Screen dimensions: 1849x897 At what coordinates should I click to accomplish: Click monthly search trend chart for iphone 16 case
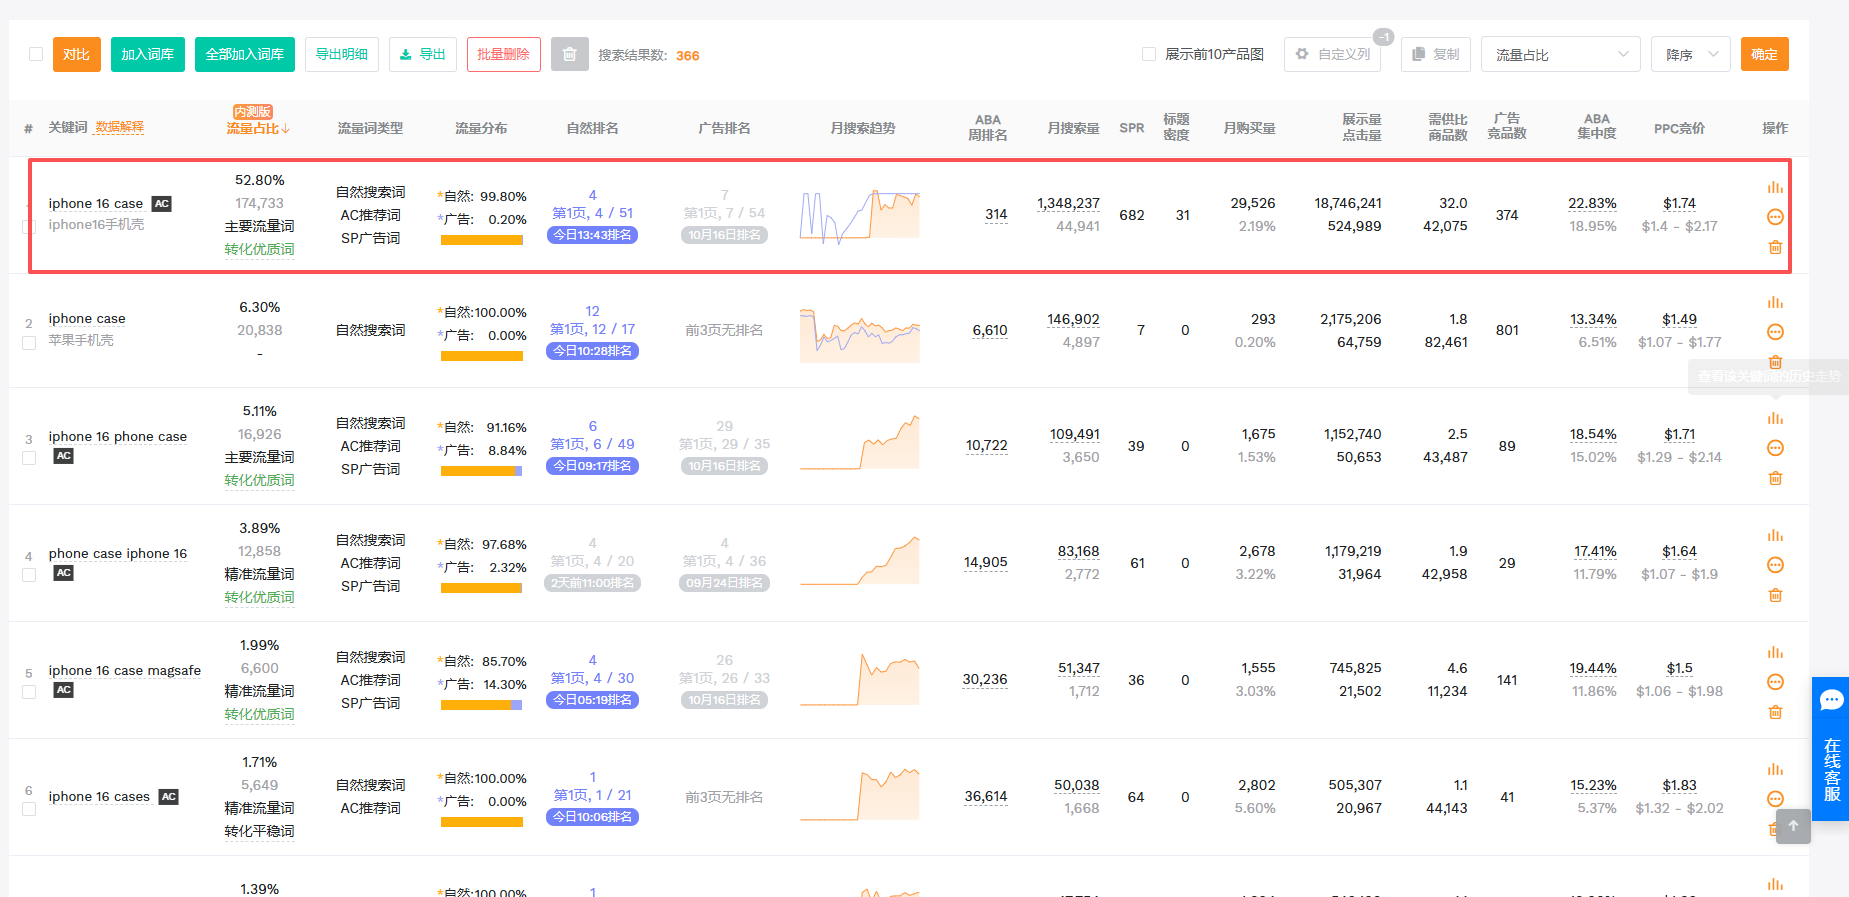(859, 215)
